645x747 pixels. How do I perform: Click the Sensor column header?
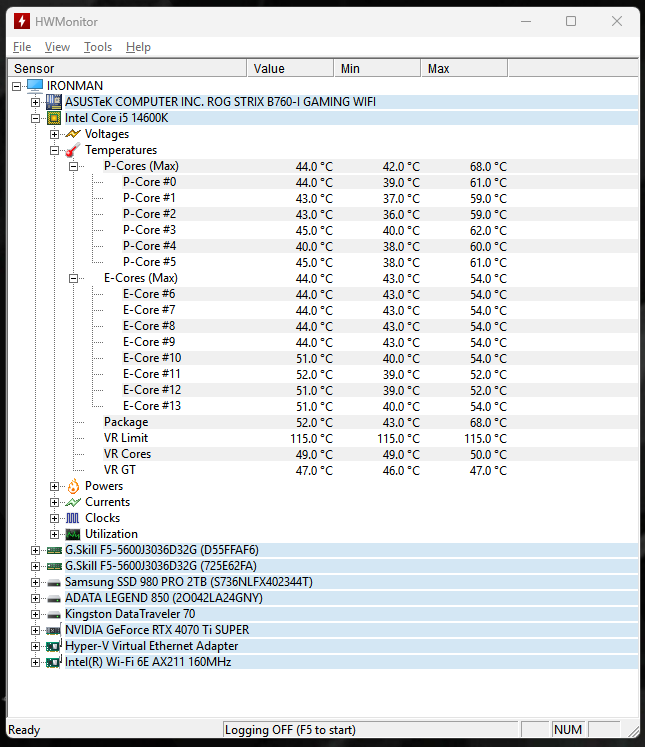pyautogui.click(x=128, y=68)
